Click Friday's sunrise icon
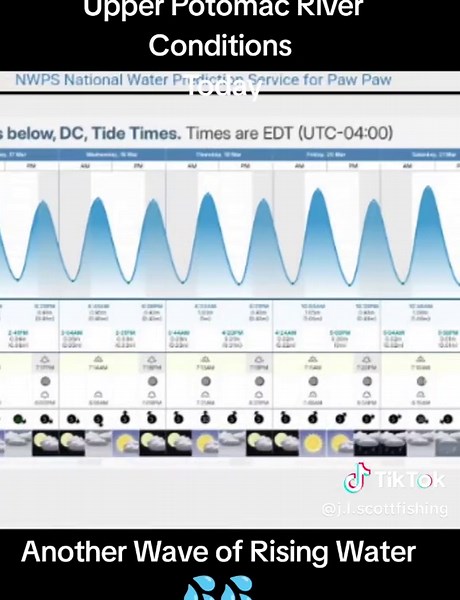 [313, 360]
